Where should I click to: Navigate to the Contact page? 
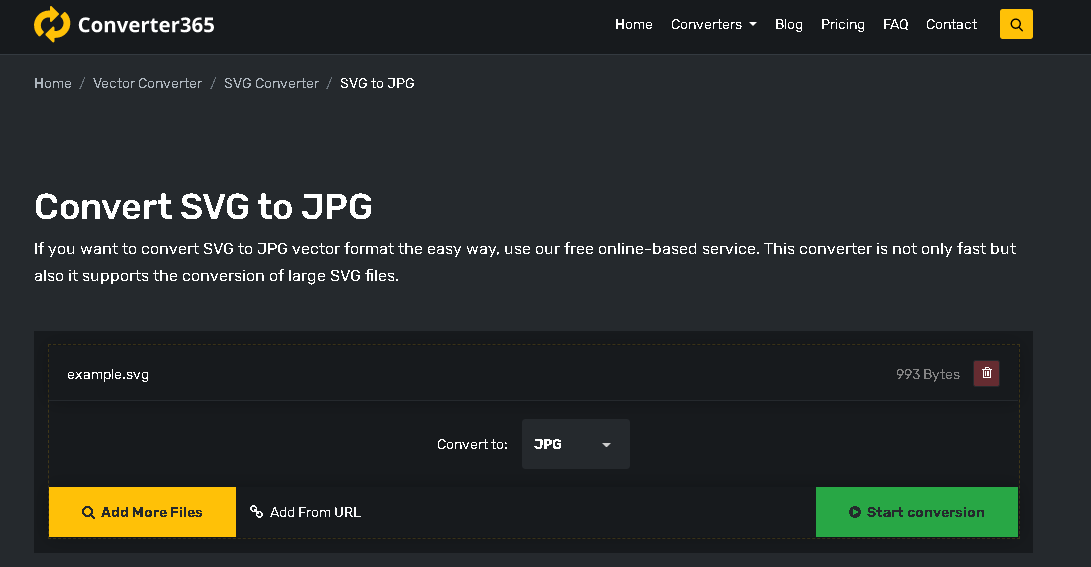[951, 25]
